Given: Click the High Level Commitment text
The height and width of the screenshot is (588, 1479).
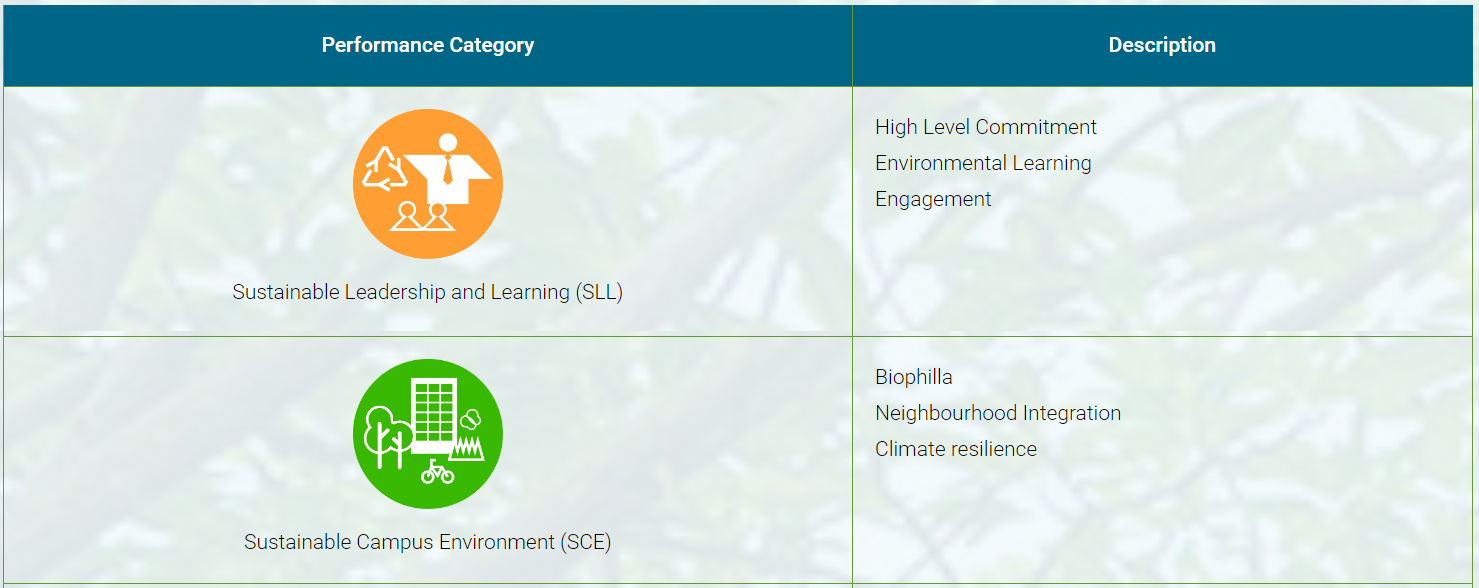Looking at the screenshot, I should 986,127.
